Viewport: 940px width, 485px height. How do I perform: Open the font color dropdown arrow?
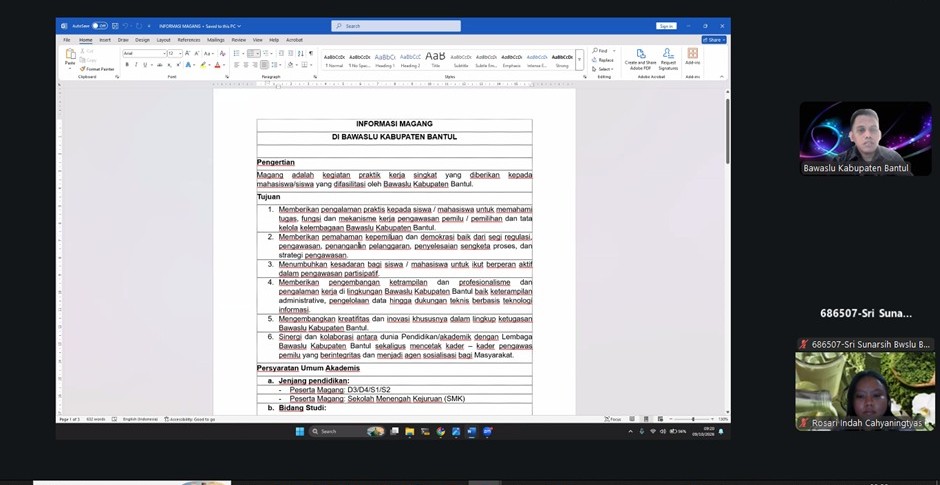pyautogui.click(x=224, y=65)
